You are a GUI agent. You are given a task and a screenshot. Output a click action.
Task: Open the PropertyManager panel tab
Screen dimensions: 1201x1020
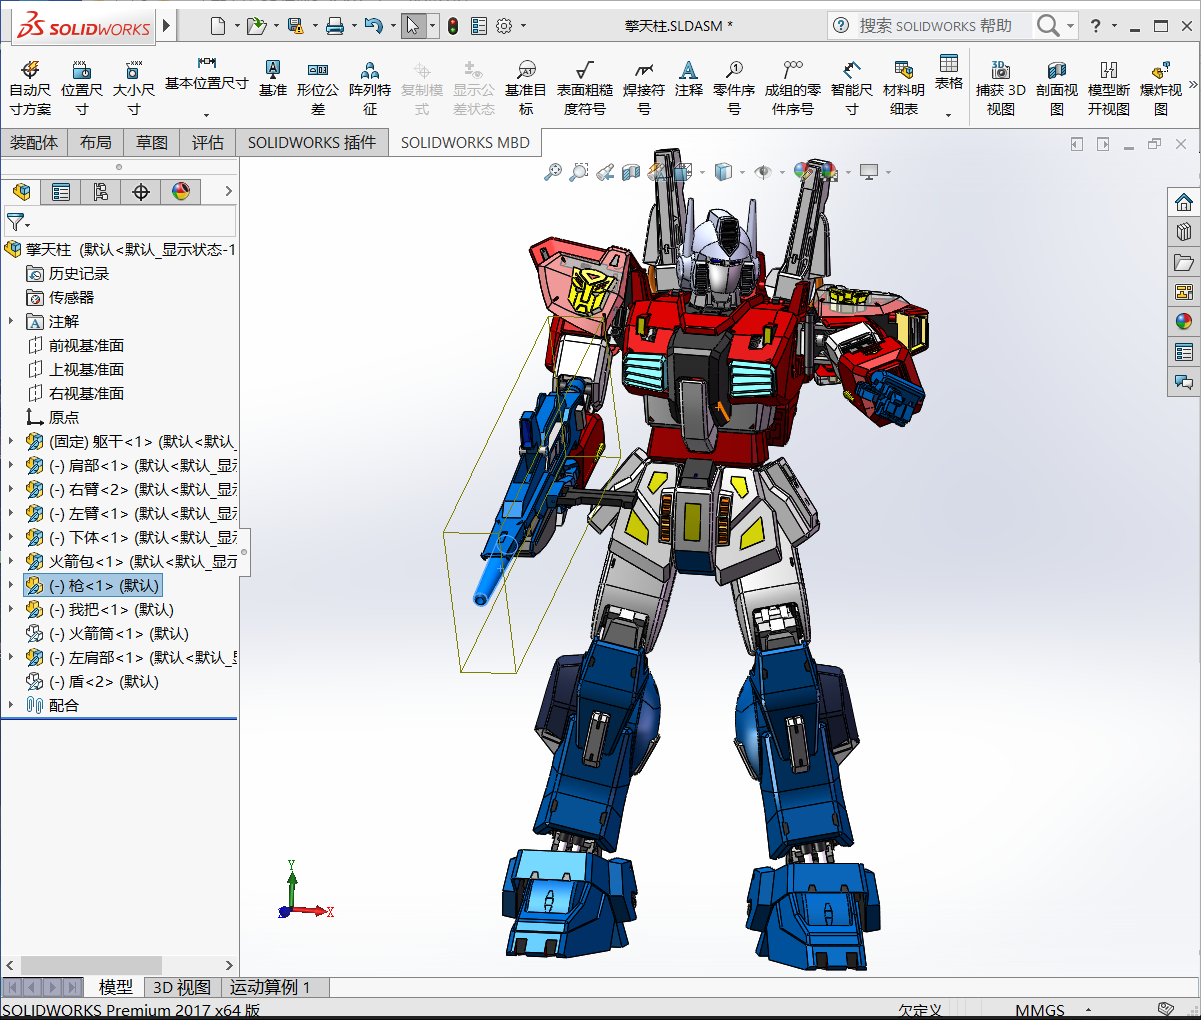tap(61, 191)
